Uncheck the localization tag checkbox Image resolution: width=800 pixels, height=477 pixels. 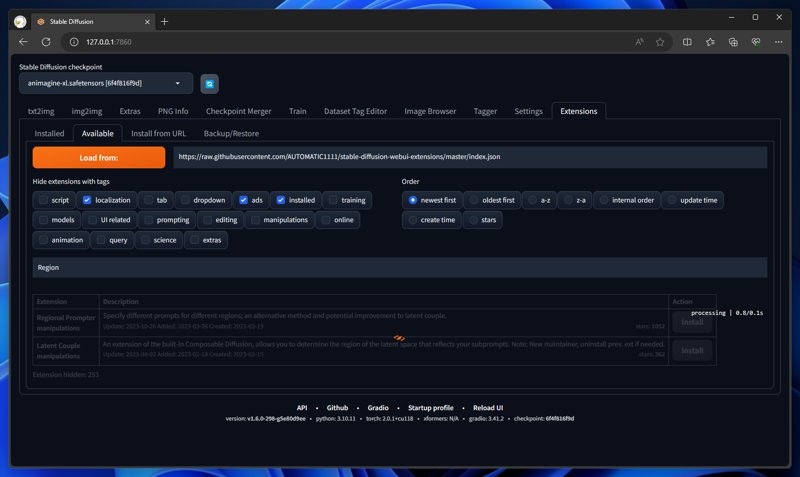pyautogui.click(x=87, y=200)
